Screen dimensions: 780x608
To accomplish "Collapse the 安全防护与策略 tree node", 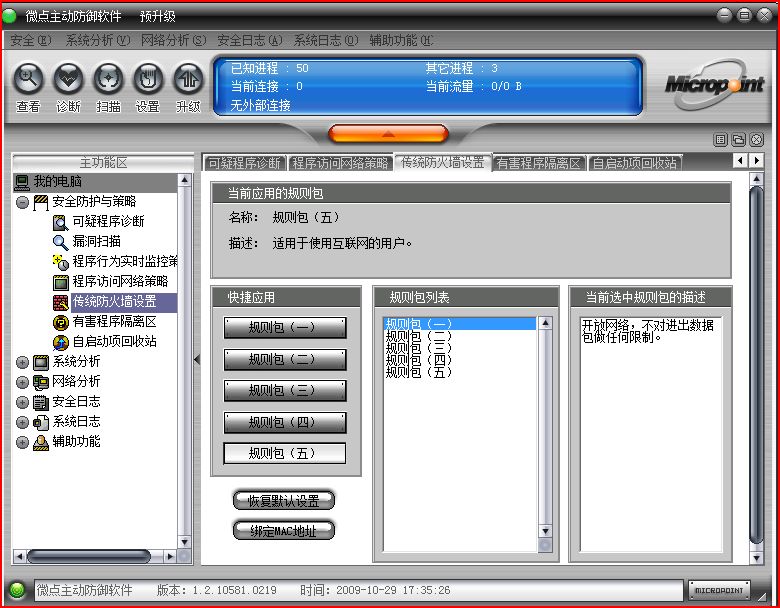I will click(22, 202).
